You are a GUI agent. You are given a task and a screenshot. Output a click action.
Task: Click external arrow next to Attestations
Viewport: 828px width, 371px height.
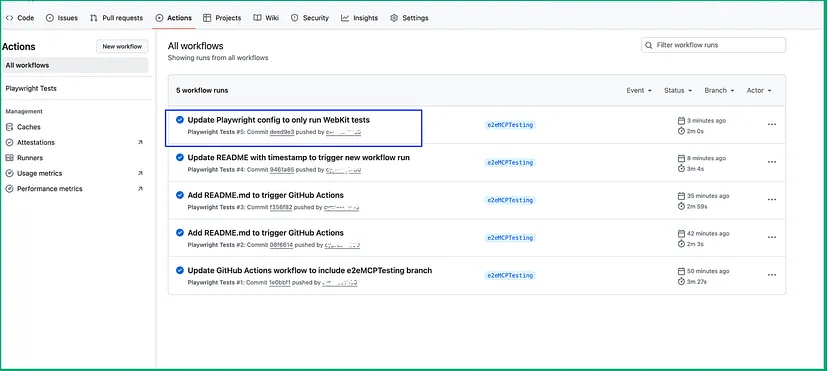coord(140,142)
